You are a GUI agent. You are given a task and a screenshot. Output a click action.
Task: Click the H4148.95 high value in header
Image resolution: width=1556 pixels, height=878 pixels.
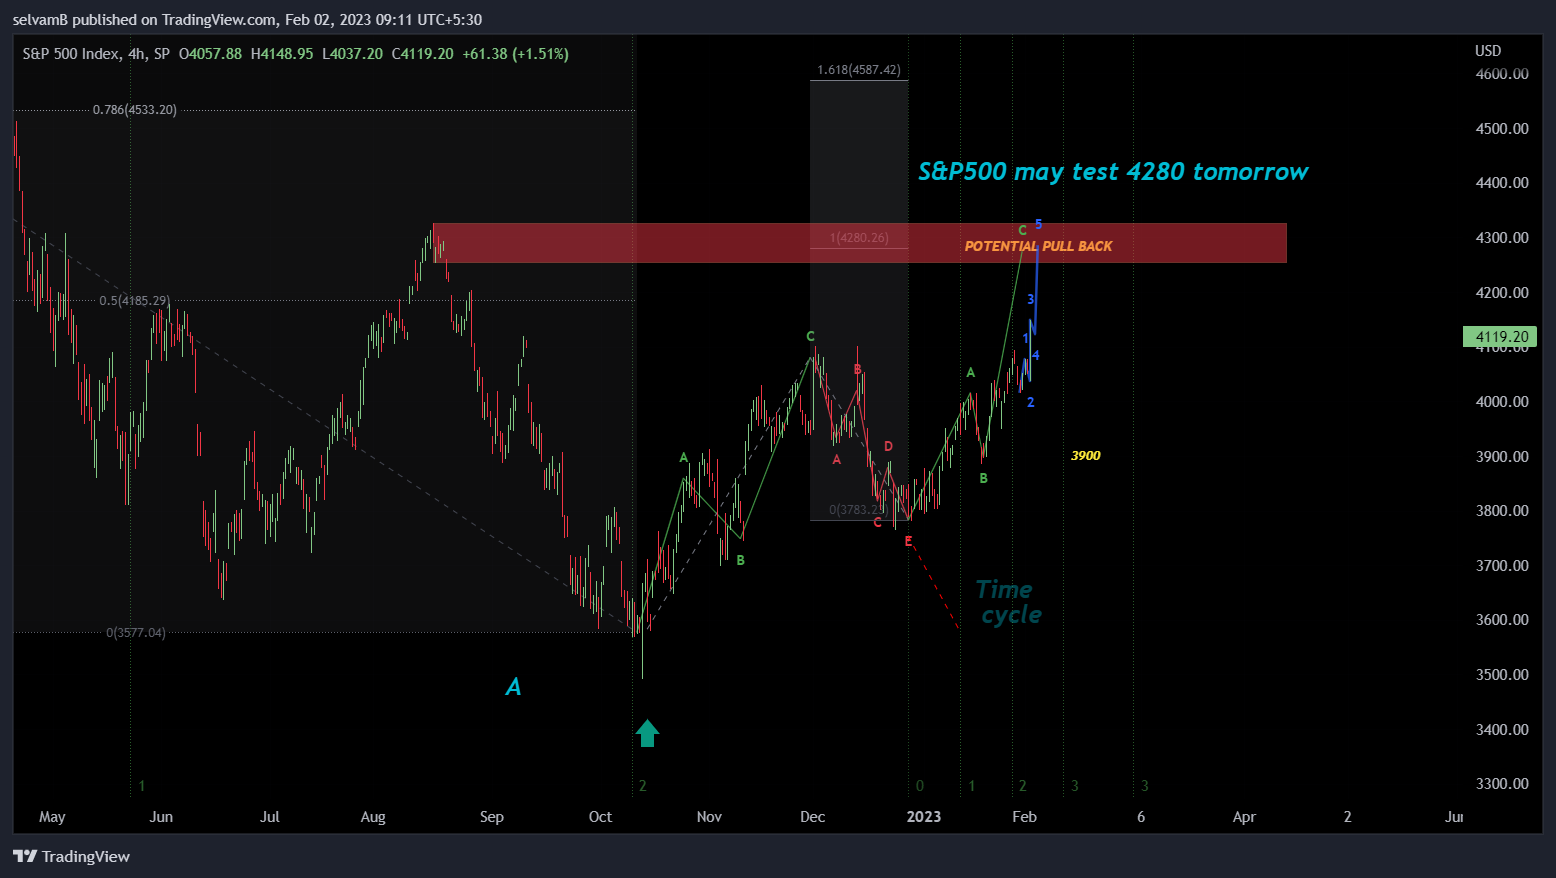coord(282,54)
